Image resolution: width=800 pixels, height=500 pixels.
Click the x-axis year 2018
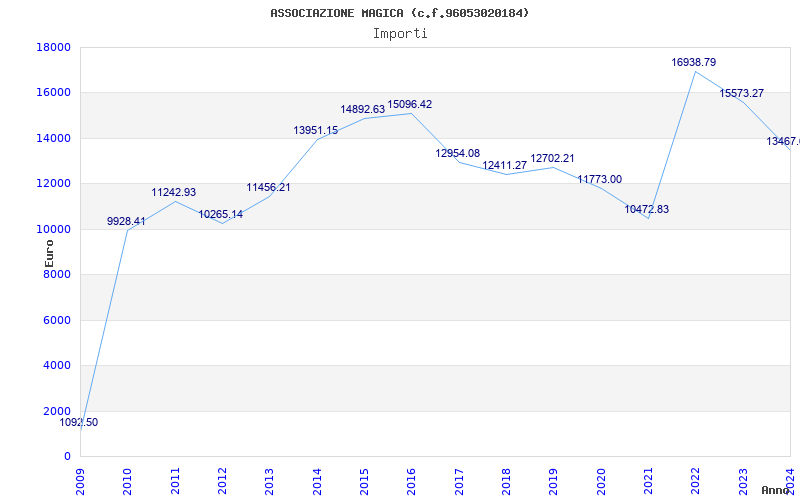tap(506, 482)
